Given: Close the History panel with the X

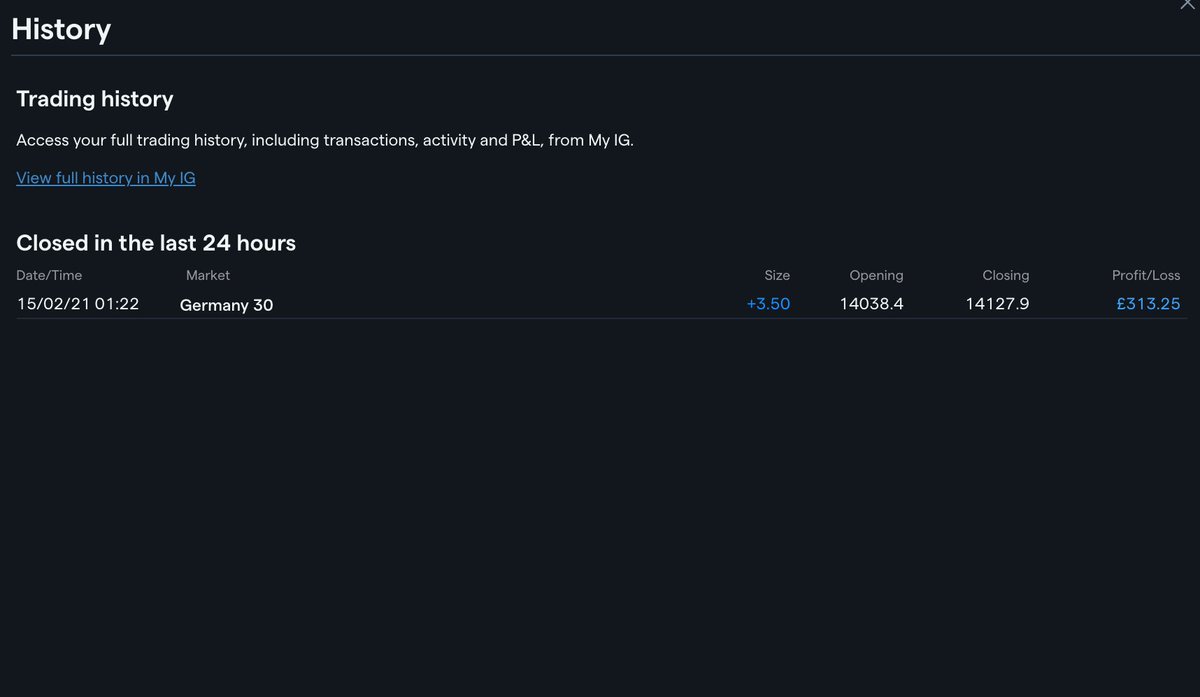Looking at the screenshot, I should coord(1187,4).
